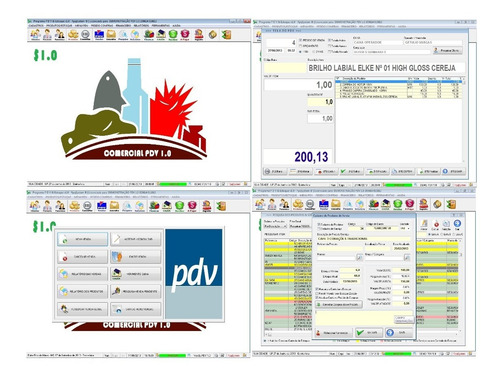Open the green S receivables icon in top-left window toolbar
This screenshot has width=500, height=378.
(x=173, y=34)
